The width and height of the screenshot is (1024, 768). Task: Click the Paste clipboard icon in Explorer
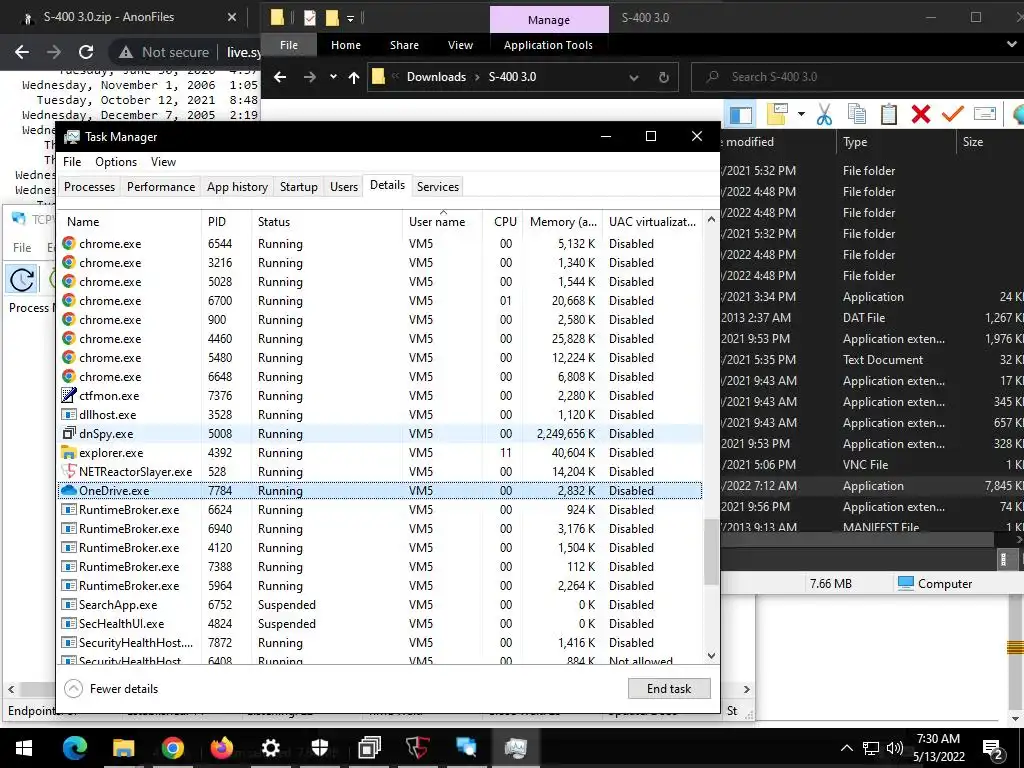(888, 114)
